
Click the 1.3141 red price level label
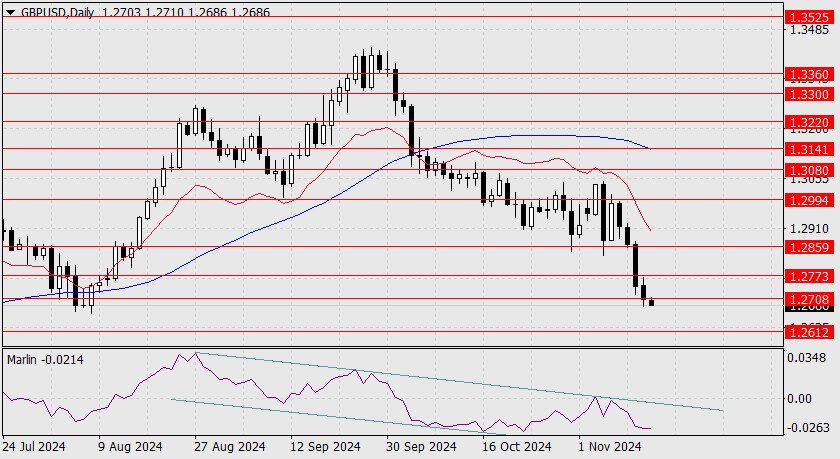[x=809, y=149]
